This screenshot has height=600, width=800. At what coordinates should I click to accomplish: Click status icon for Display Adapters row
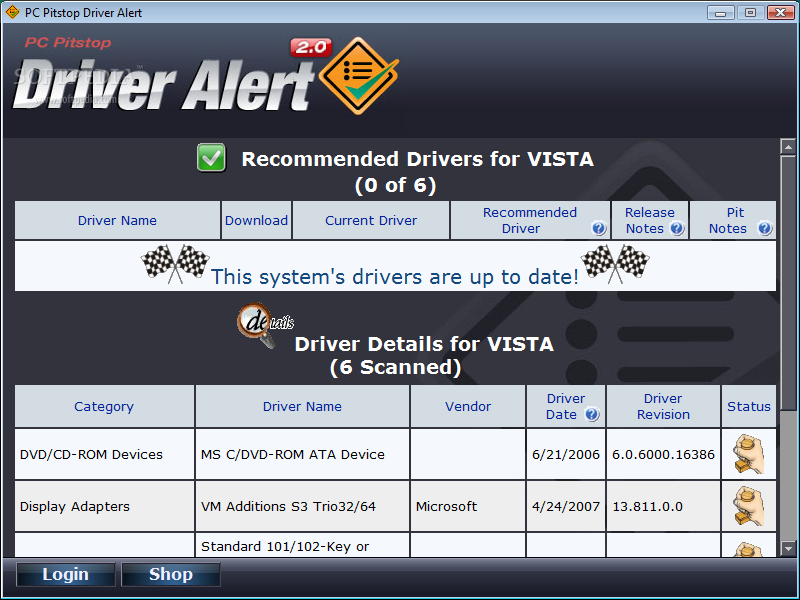[748, 506]
